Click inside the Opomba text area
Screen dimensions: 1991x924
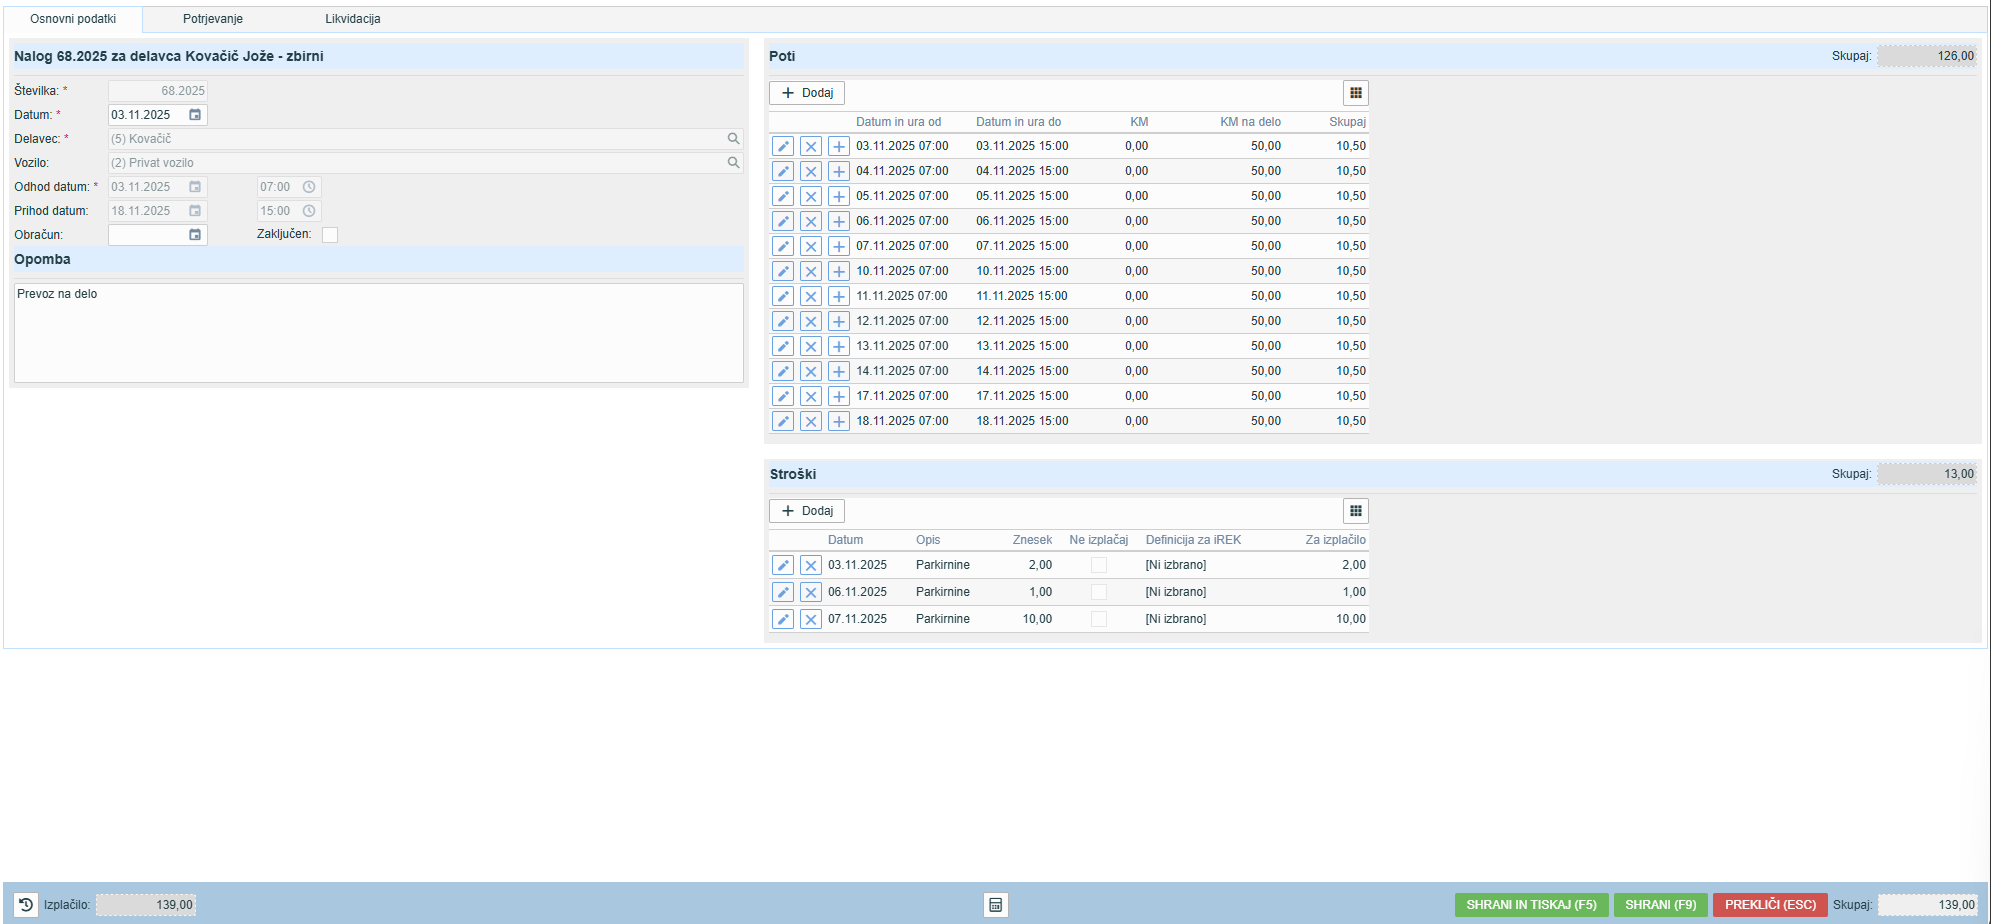coord(378,333)
